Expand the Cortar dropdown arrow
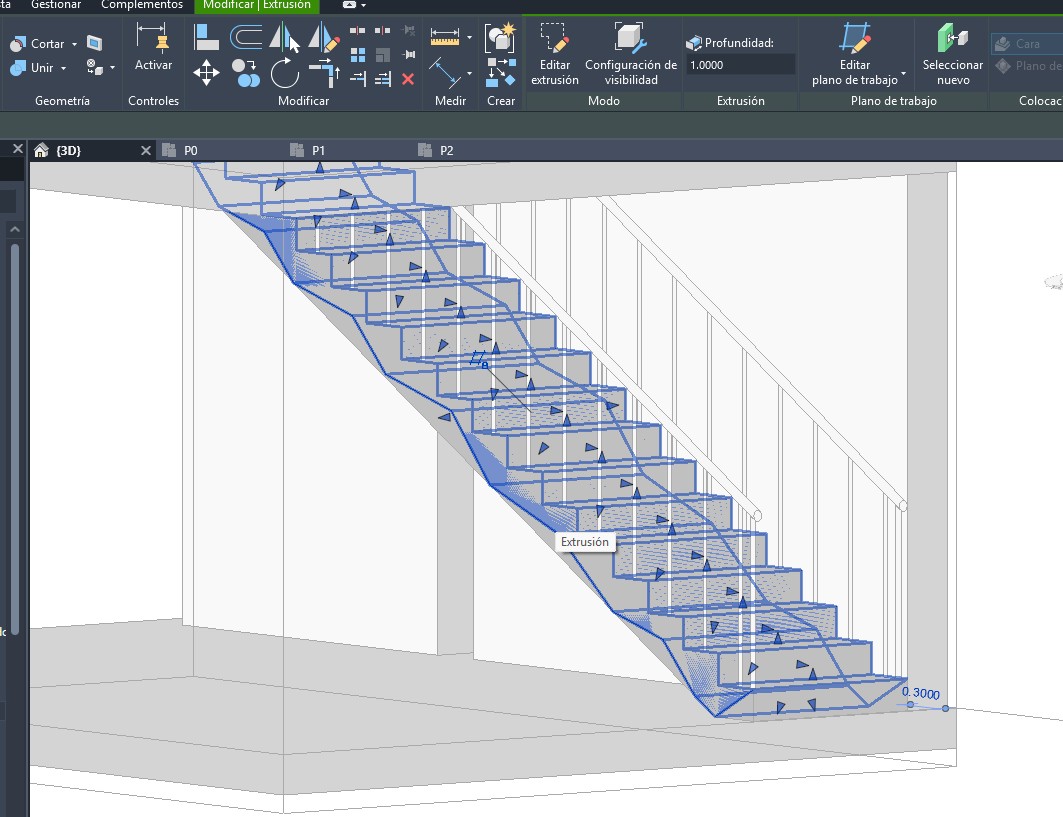 click(74, 44)
